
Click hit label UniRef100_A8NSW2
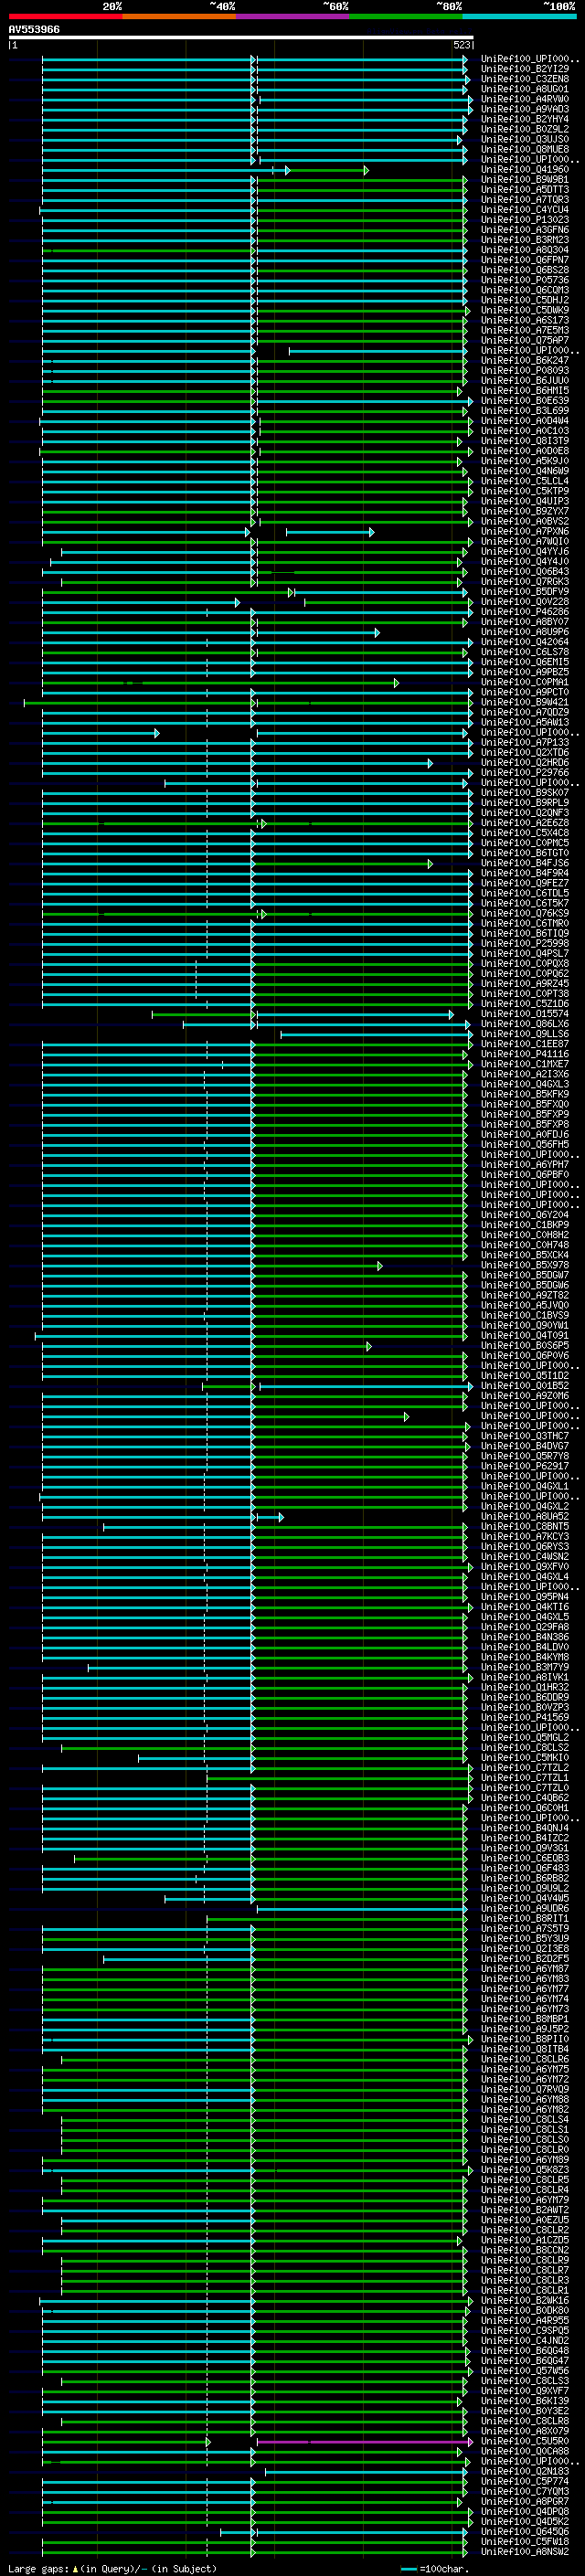click(x=525, y=2552)
